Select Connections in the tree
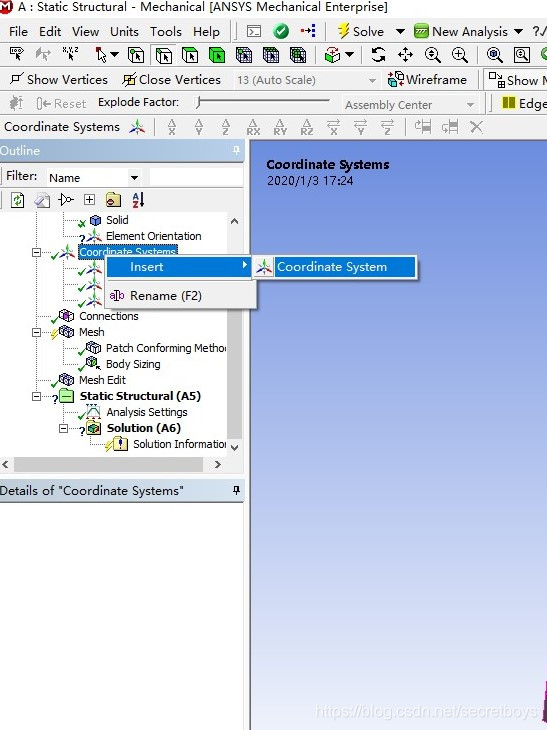The width and height of the screenshot is (547, 730). pos(108,316)
